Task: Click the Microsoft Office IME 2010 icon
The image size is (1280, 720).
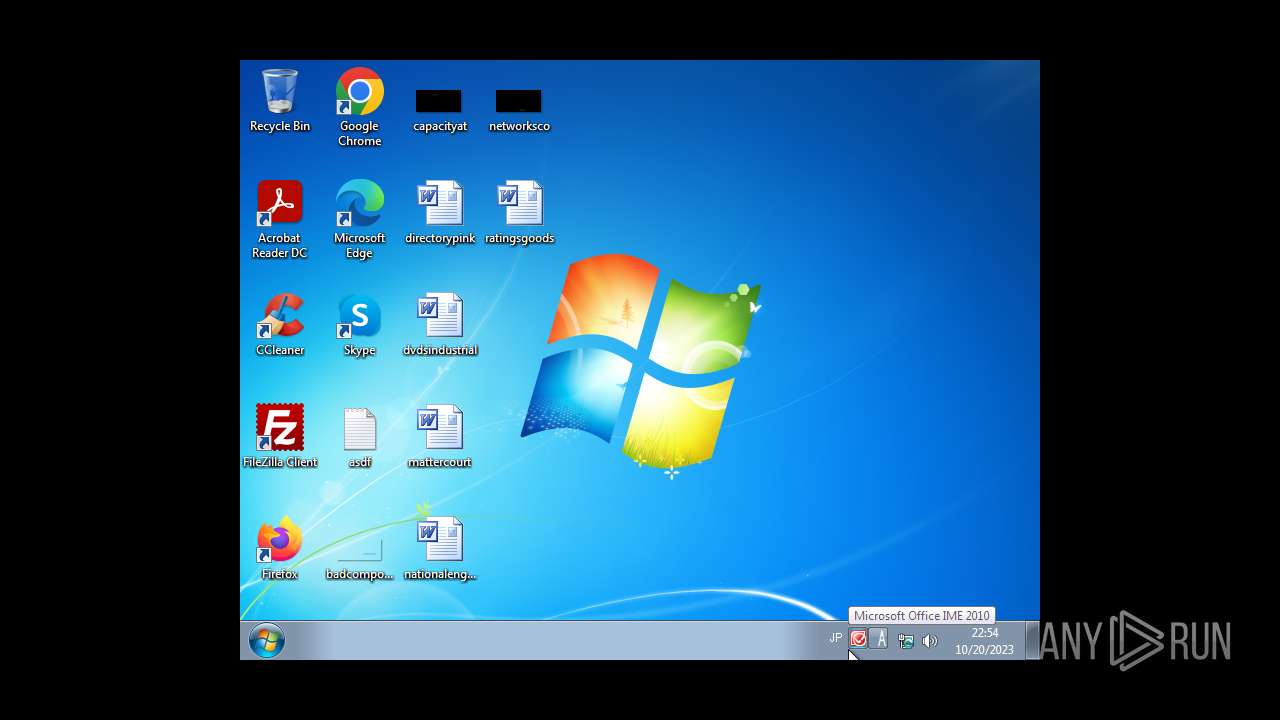Action: [x=858, y=639]
